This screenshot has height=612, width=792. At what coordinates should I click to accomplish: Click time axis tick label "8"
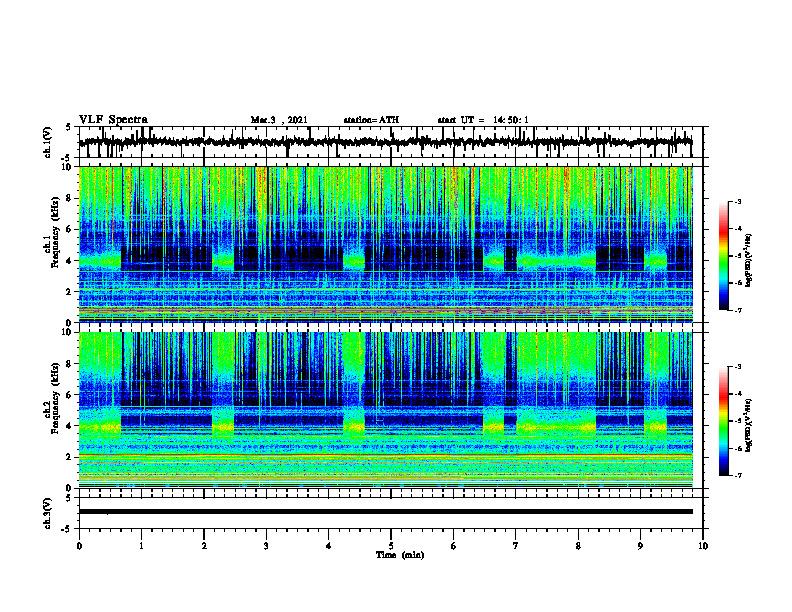(578, 546)
